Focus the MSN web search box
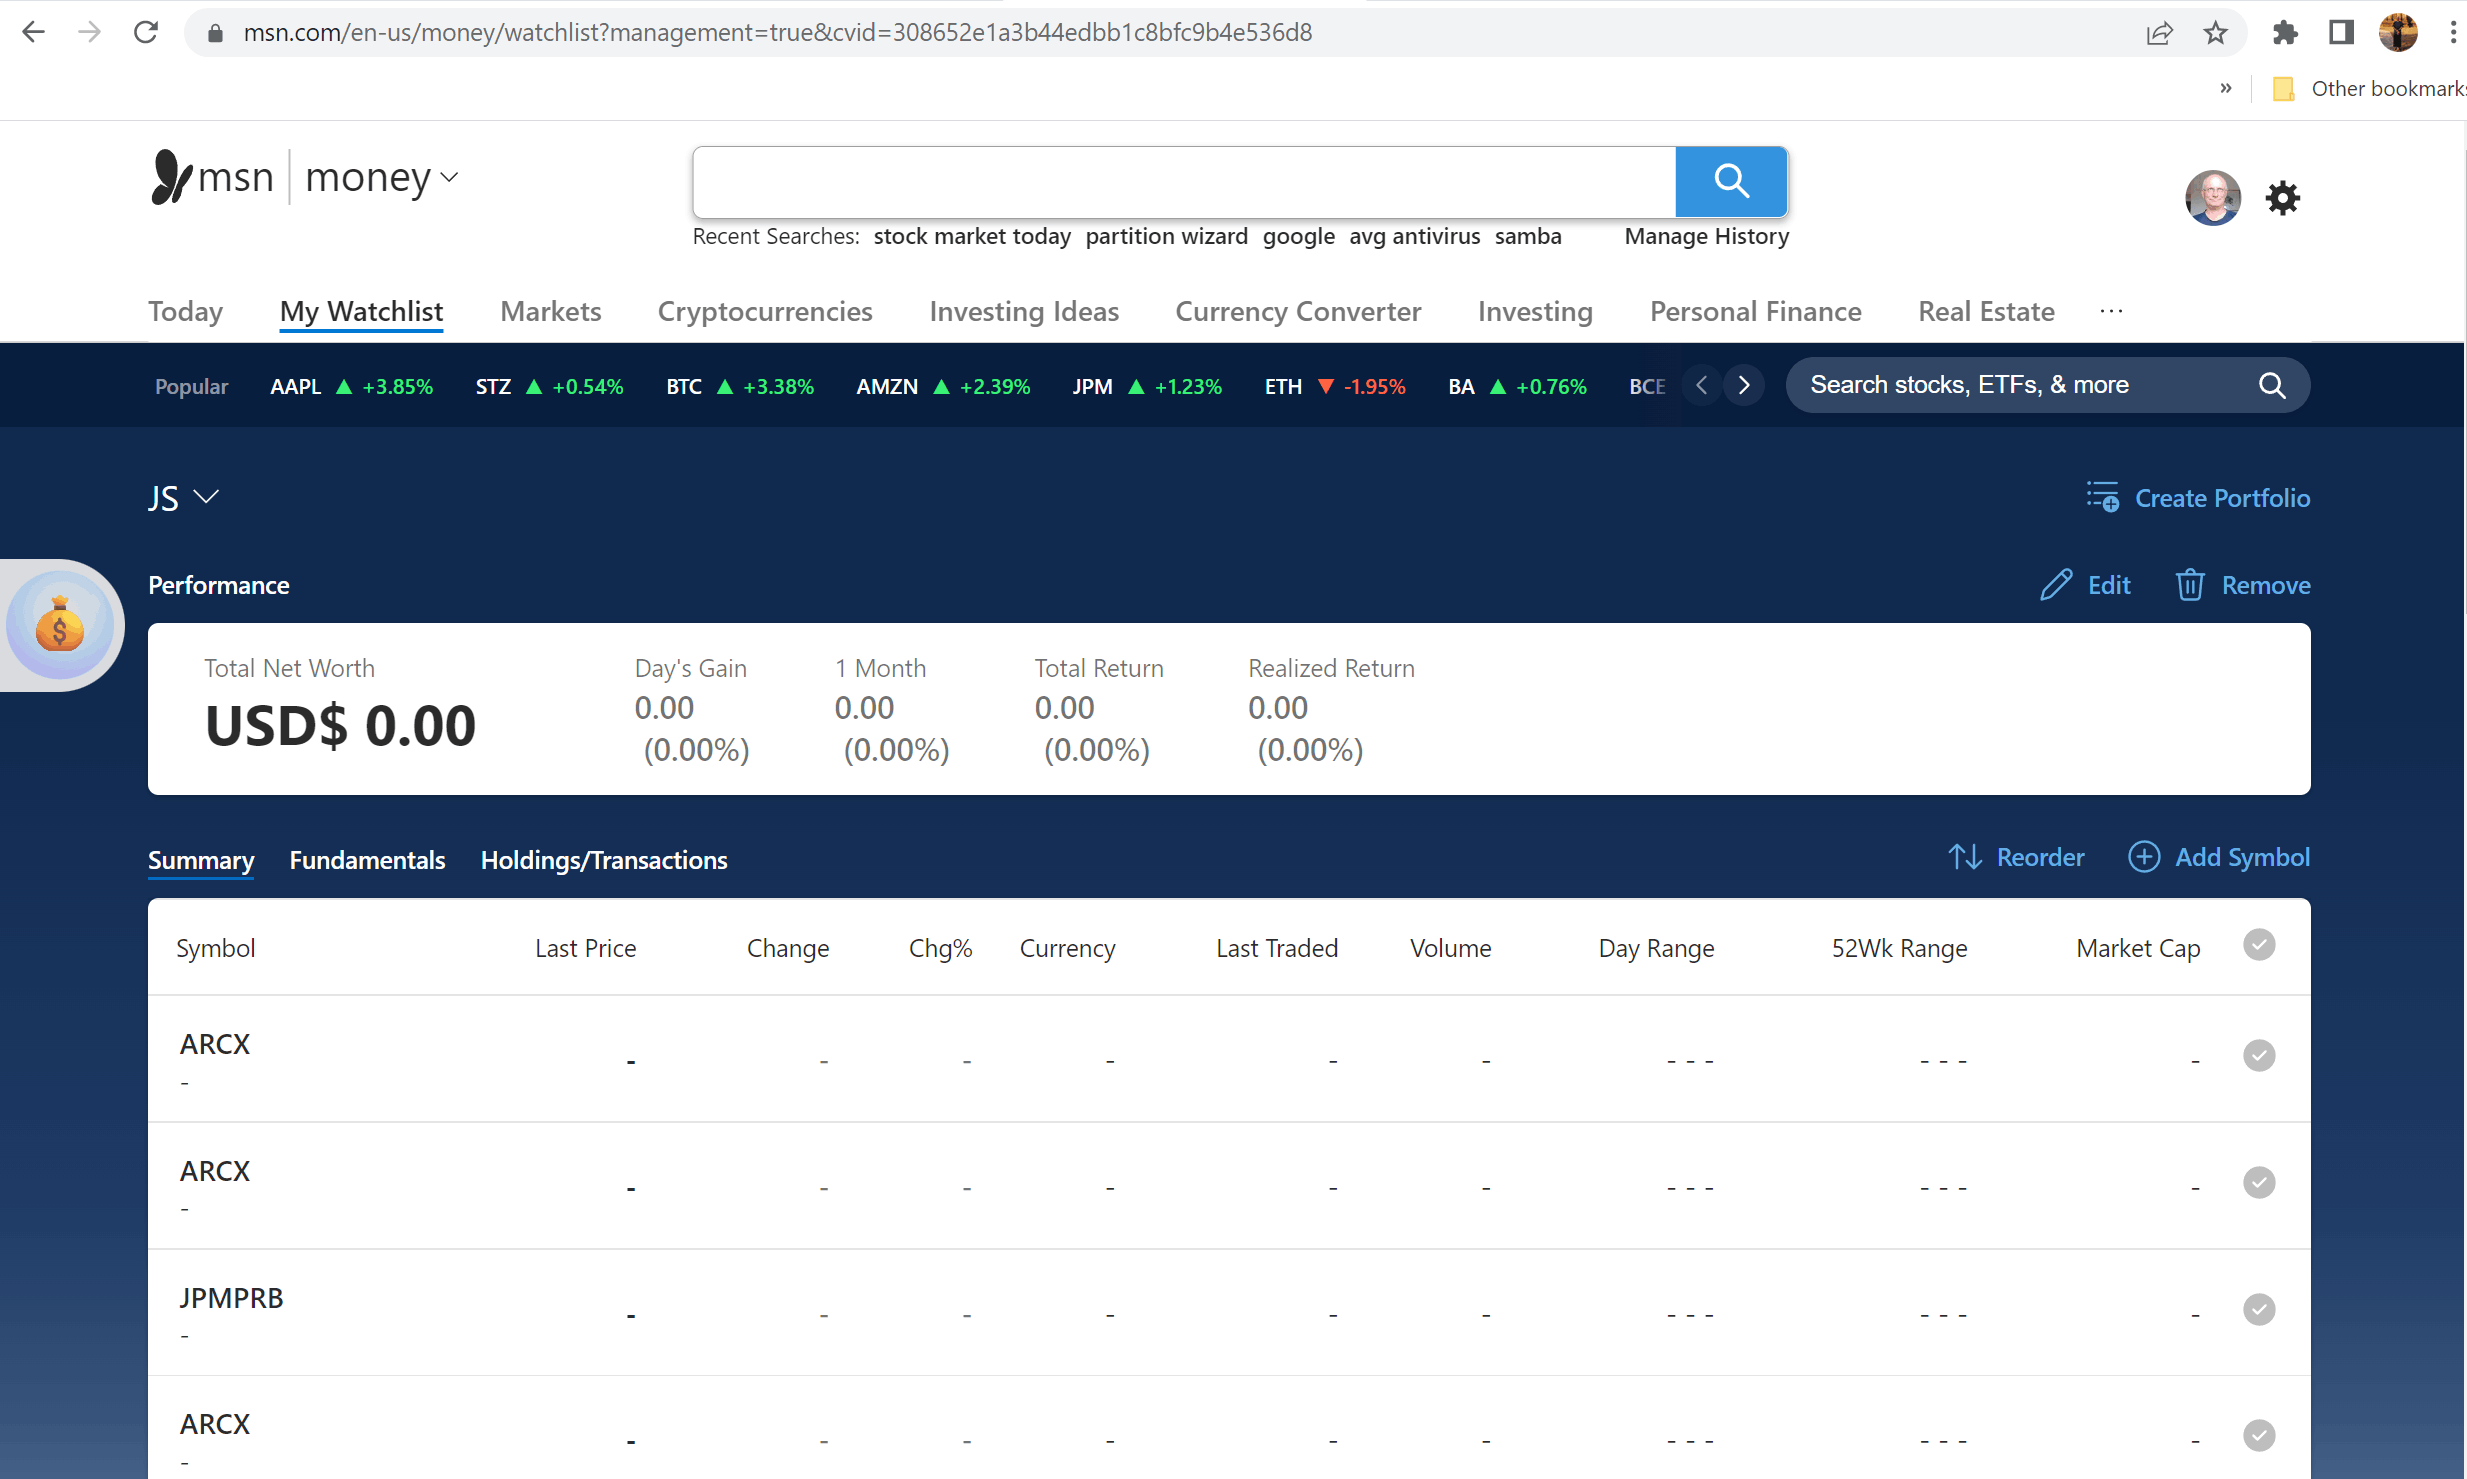This screenshot has height=1479, width=2467. [1184, 181]
